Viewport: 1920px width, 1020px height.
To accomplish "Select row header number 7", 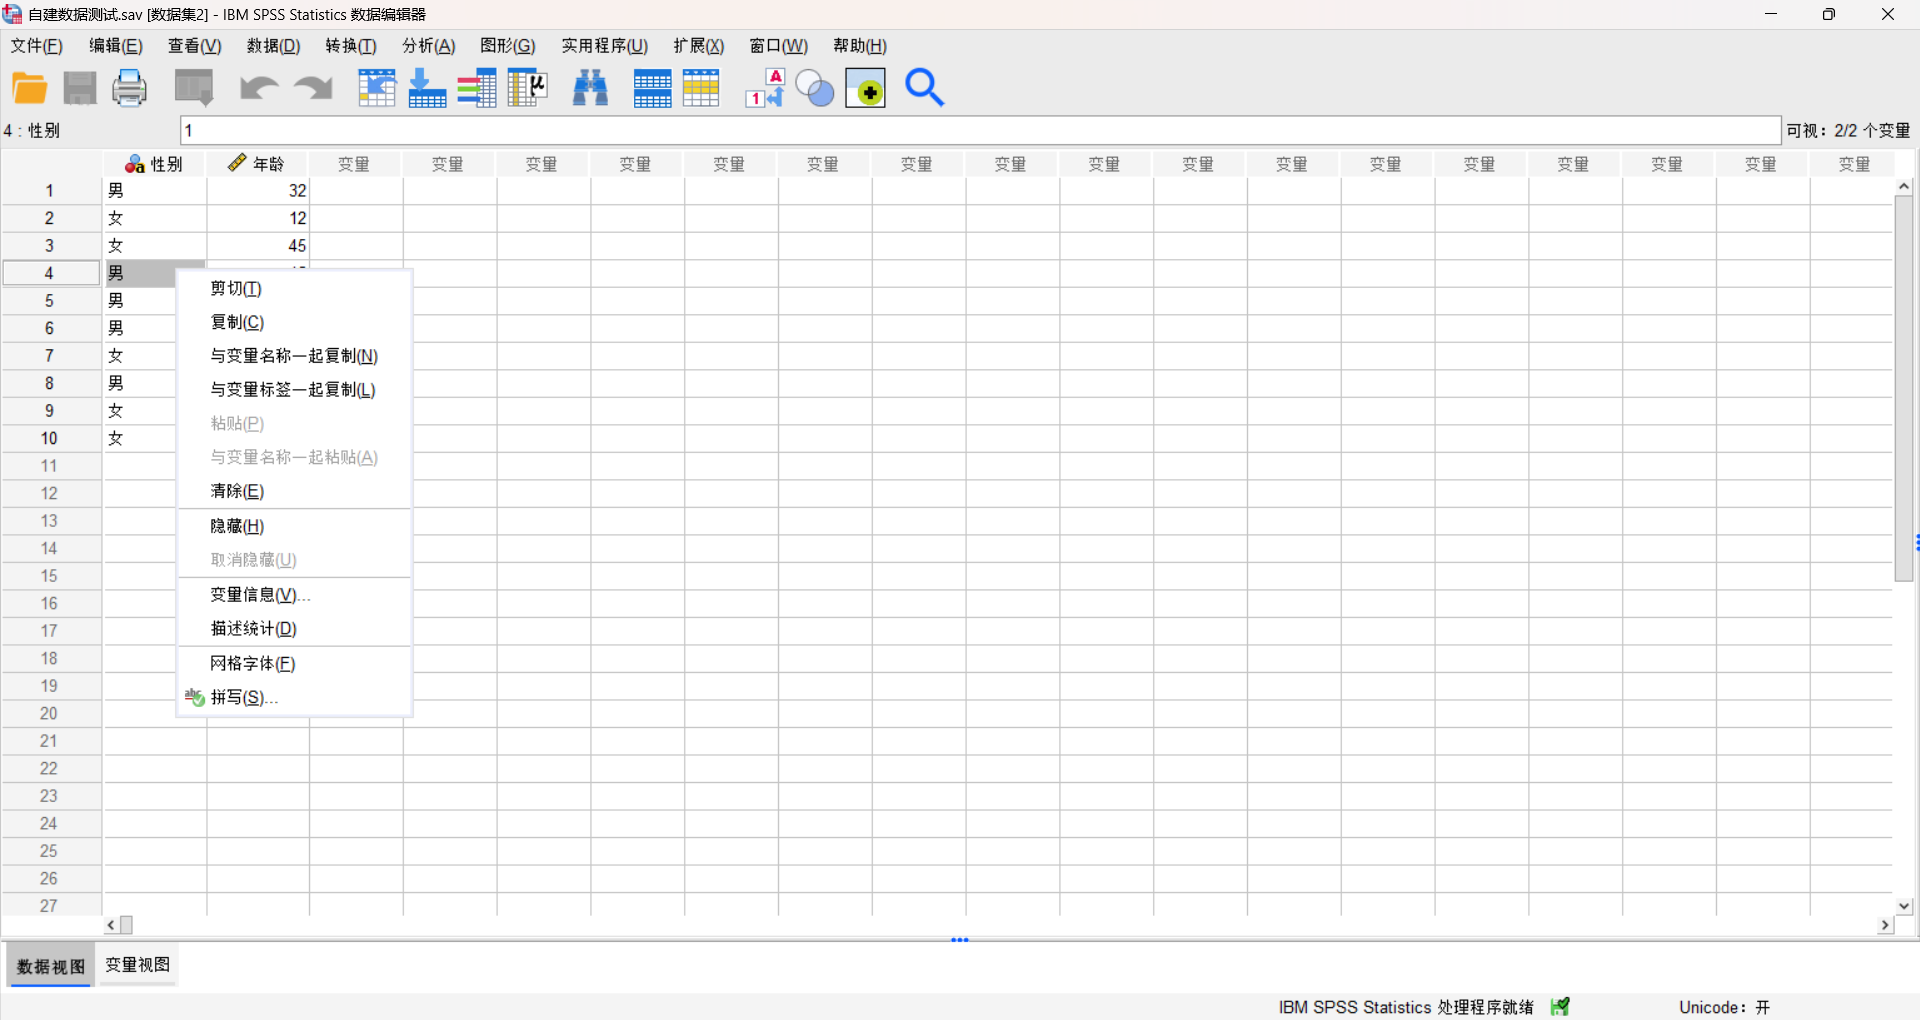I will point(50,356).
